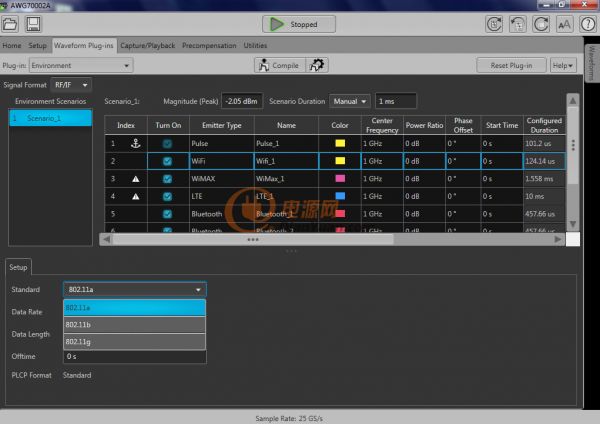Click the table scroll up arrow
Screen dimensions: 600x424
(573, 101)
